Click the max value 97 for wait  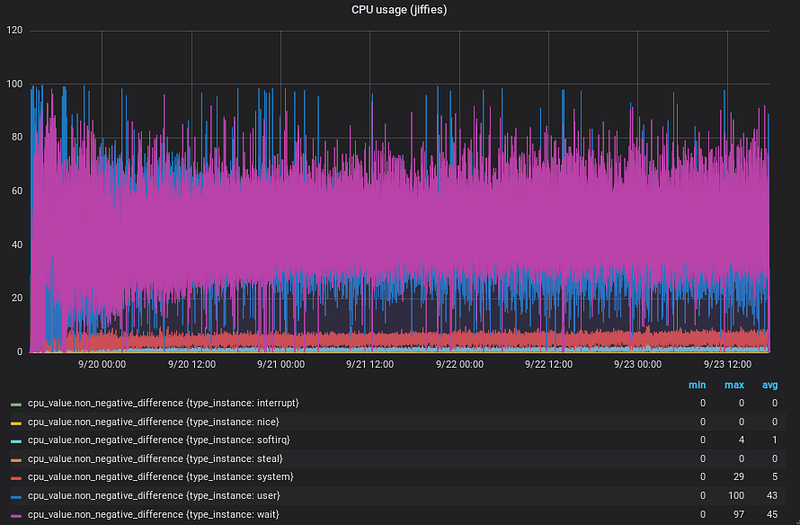pyautogui.click(x=738, y=514)
